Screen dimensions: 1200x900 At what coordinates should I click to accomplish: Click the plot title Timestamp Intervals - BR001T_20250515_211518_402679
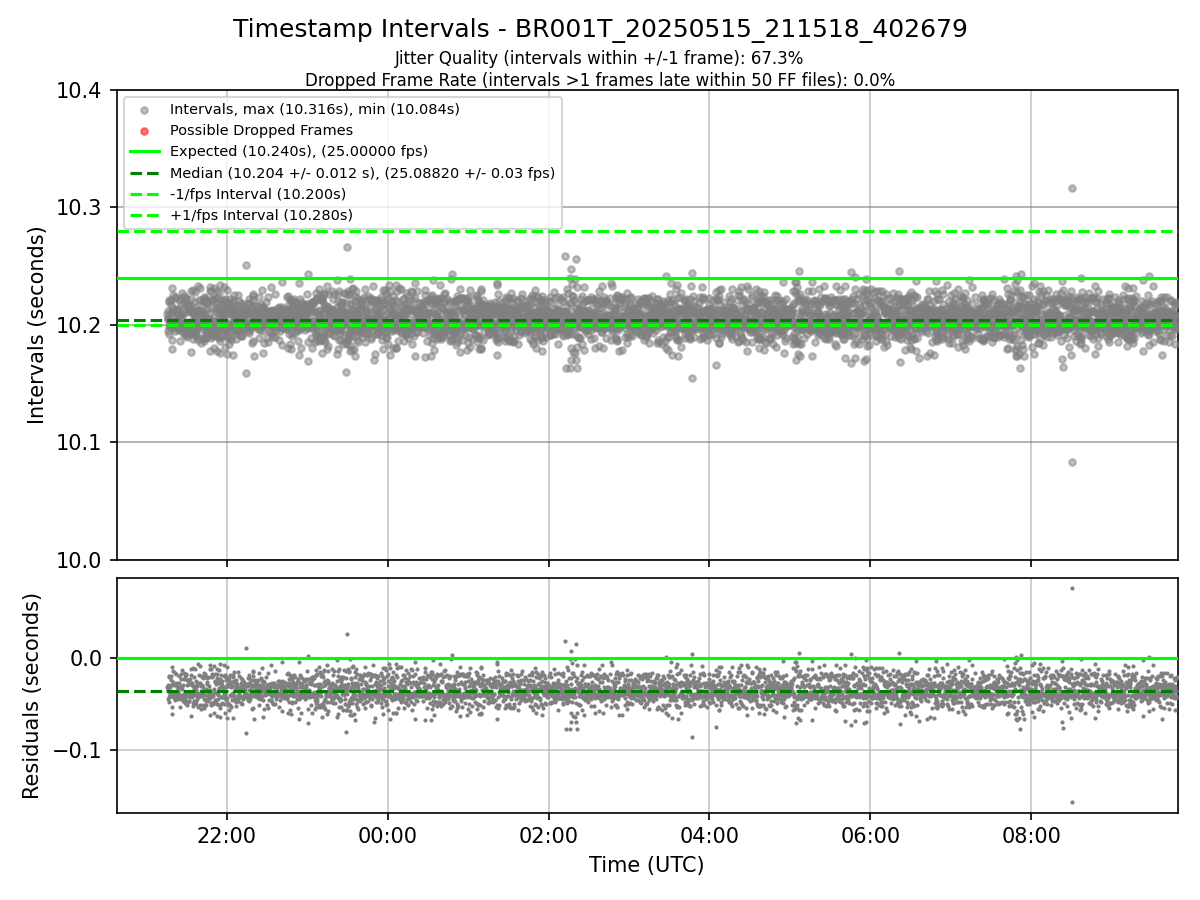[x=600, y=29]
